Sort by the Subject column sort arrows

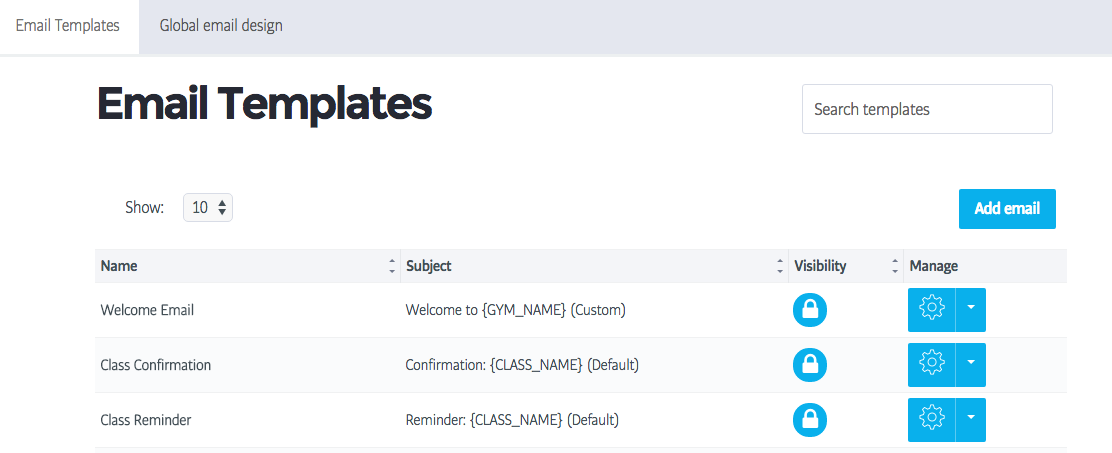pos(779,266)
